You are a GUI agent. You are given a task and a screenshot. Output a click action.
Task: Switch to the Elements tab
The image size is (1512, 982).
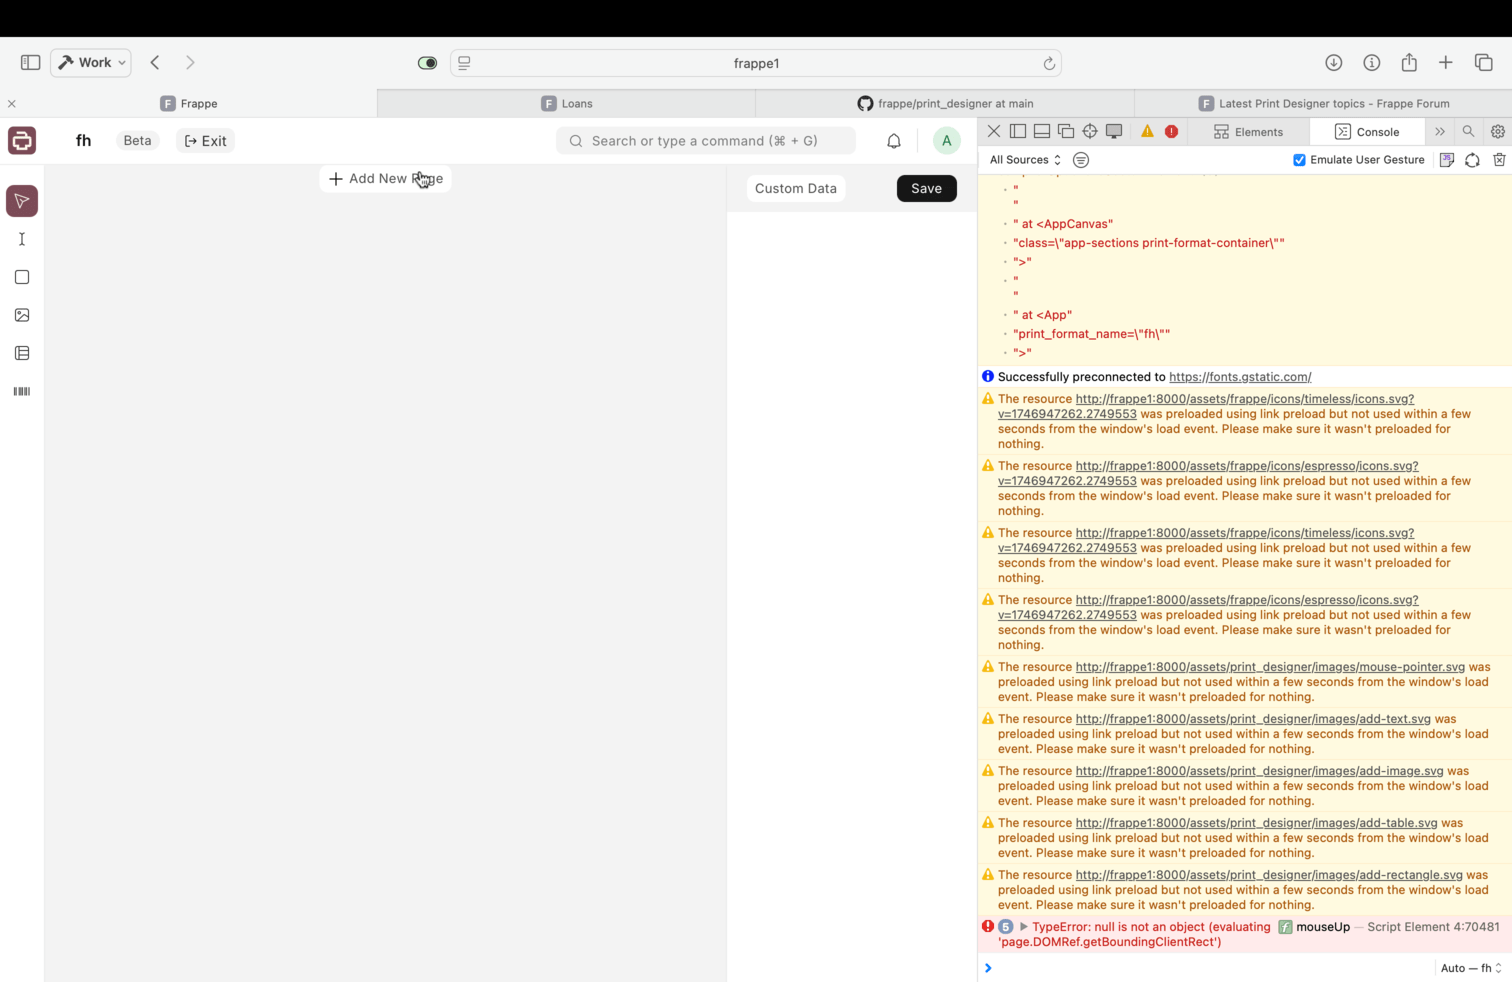click(x=1249, y=131)
